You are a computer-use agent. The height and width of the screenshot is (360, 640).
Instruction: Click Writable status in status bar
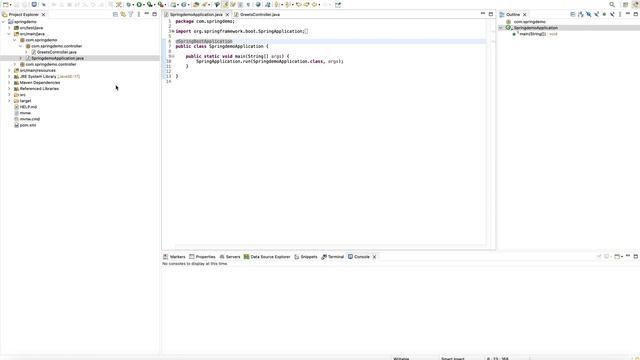(x=401, y=358)
